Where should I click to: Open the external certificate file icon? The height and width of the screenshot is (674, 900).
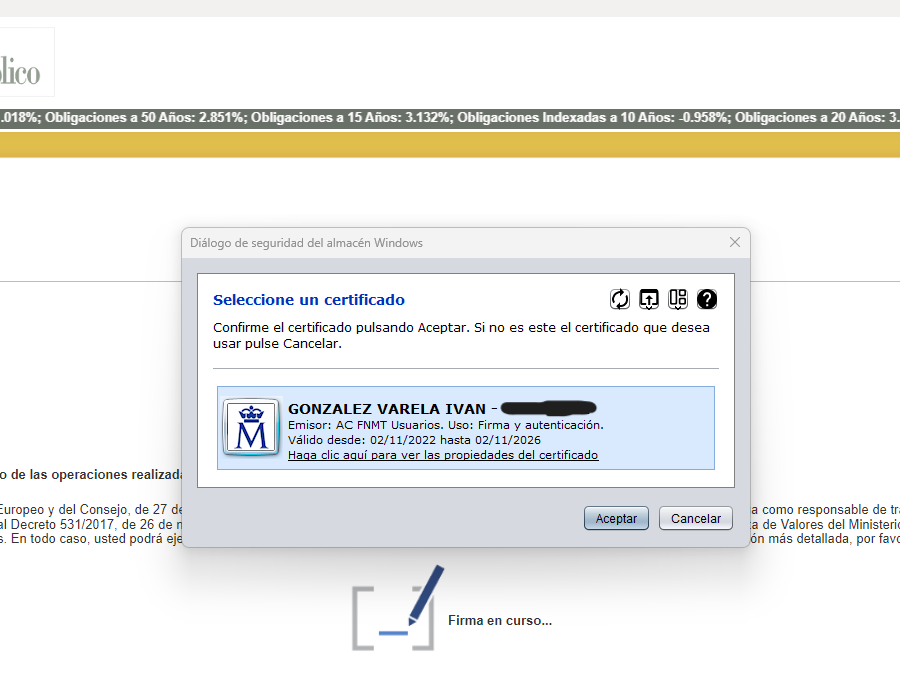coord(649,299)
